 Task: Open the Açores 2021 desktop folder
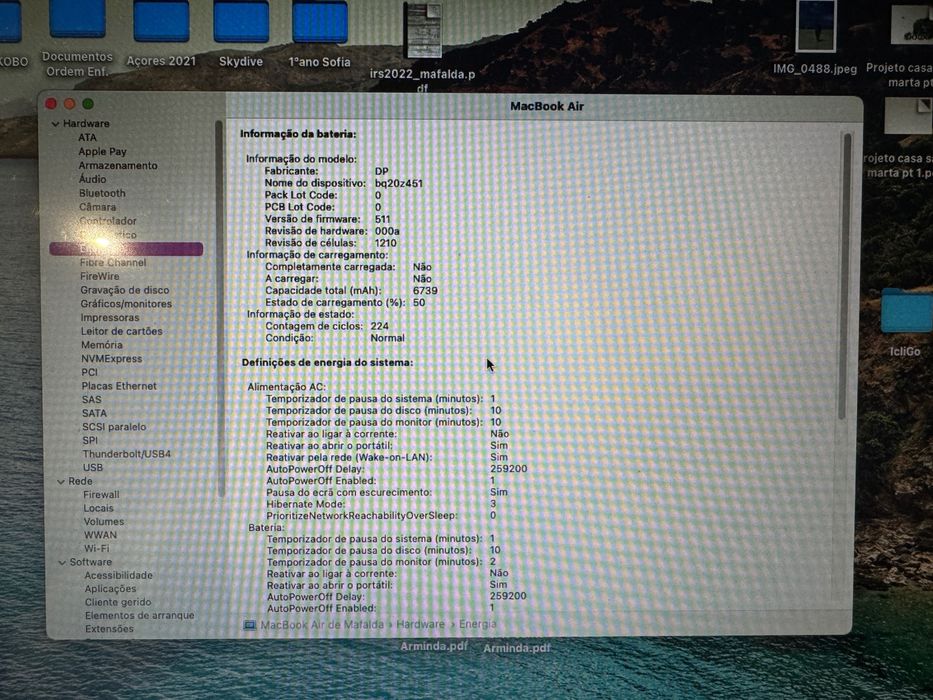pos(161,34)
